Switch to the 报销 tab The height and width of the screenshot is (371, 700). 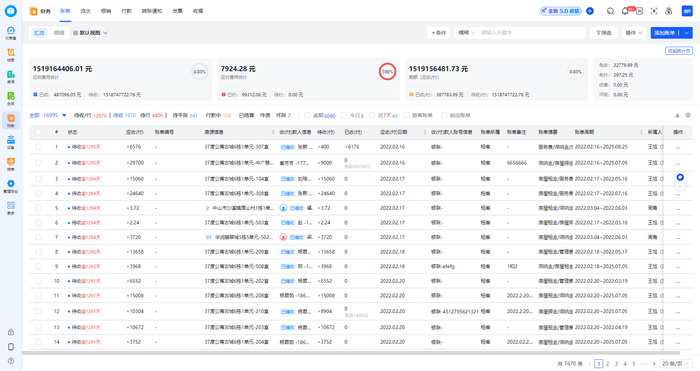pyautogui.click(x=106, y=11)
